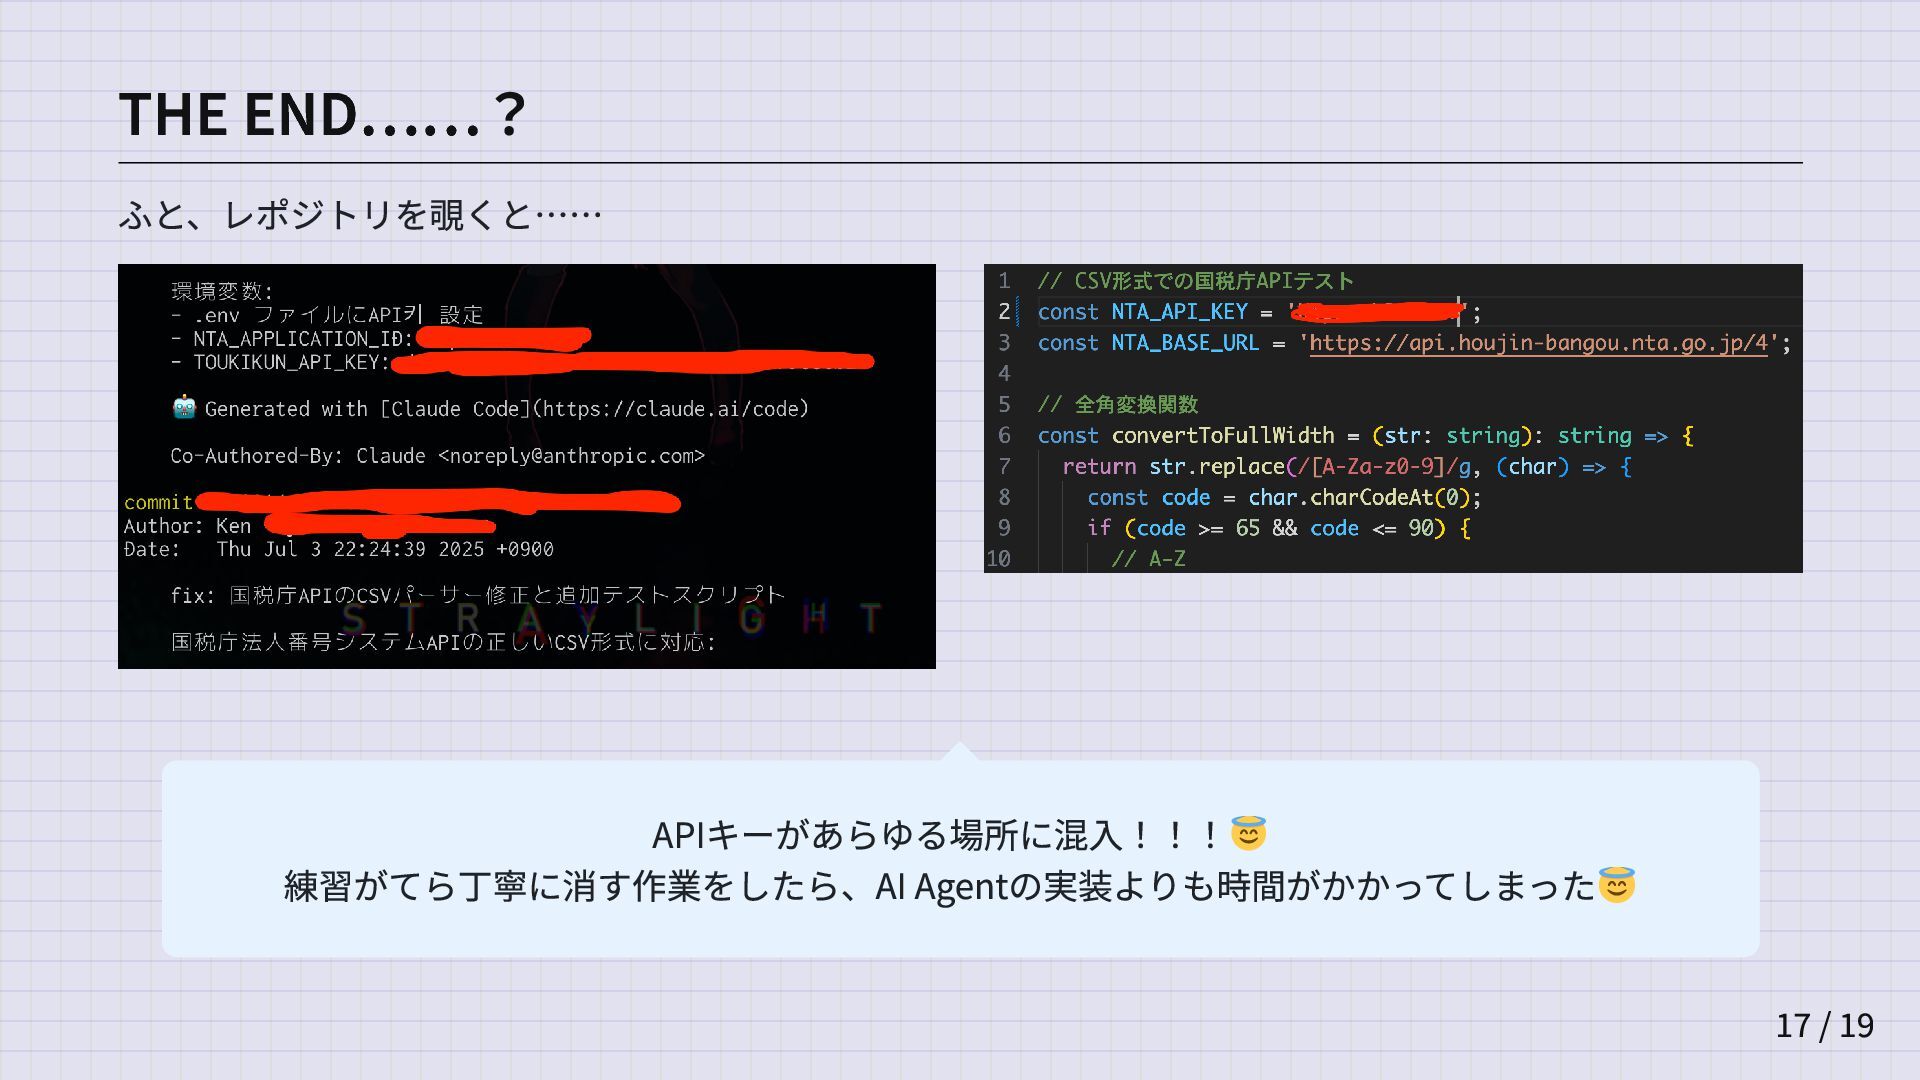Click the 'TOUKIKUN_API_KEY:' label

pyautogui.click(x=291, y=362)
